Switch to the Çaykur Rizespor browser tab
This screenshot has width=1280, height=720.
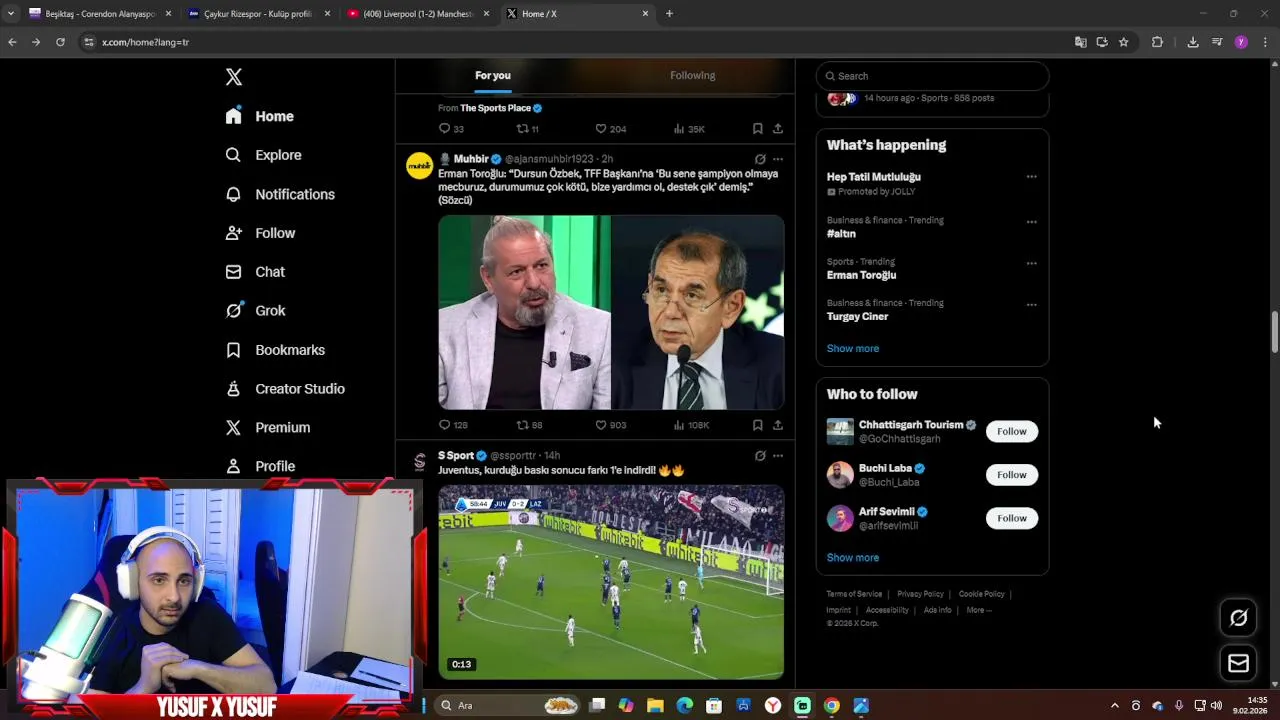point(258,14)
